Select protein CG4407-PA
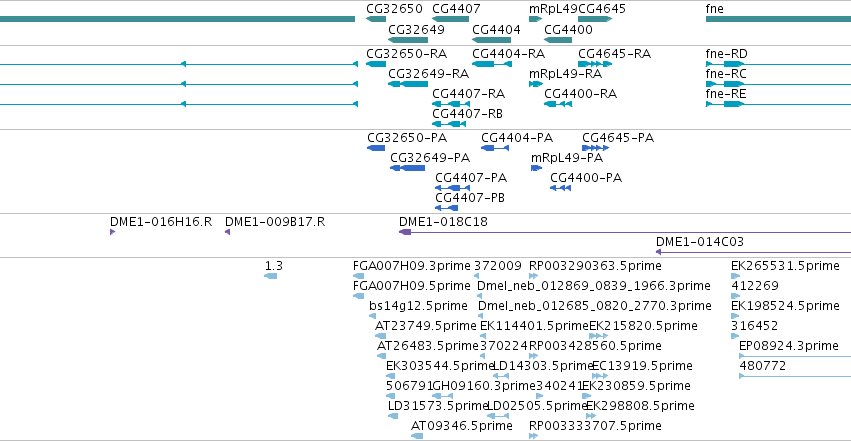The image size is (851, 441). (x=471, y=178)
